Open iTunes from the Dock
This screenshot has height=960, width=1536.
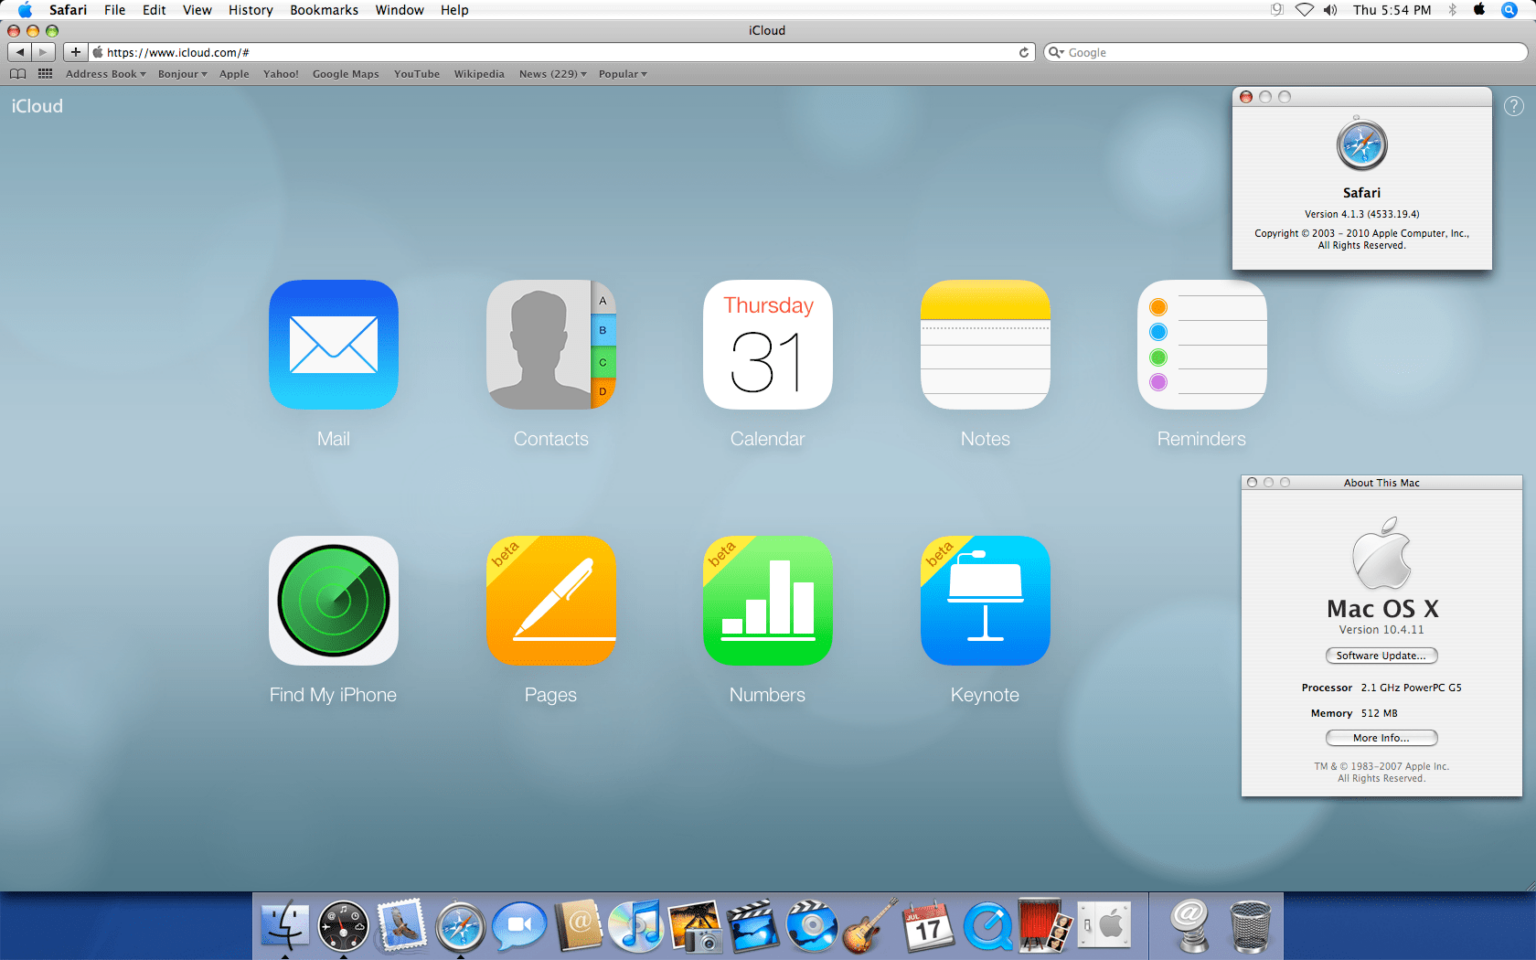(635, 925)
